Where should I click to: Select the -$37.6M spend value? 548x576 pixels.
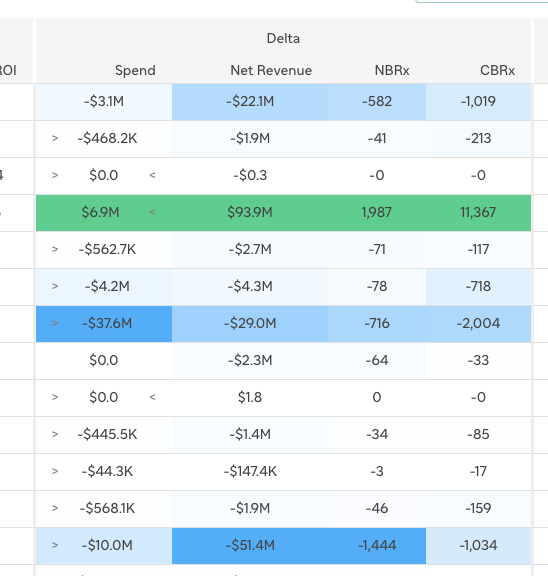(107, 323)
